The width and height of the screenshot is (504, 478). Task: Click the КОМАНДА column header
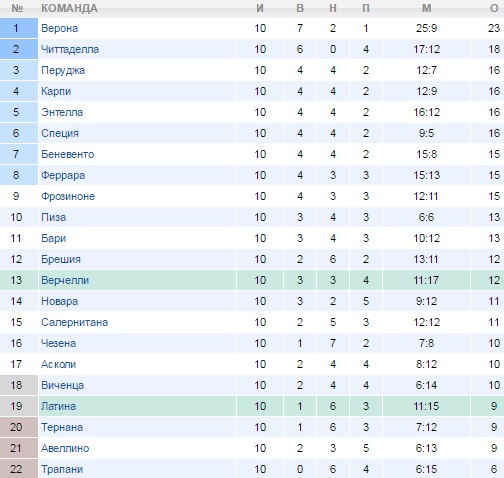point(69,8)
